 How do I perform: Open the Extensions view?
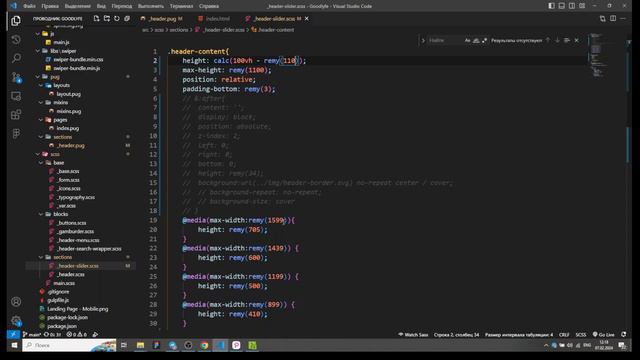pos(16,115)
